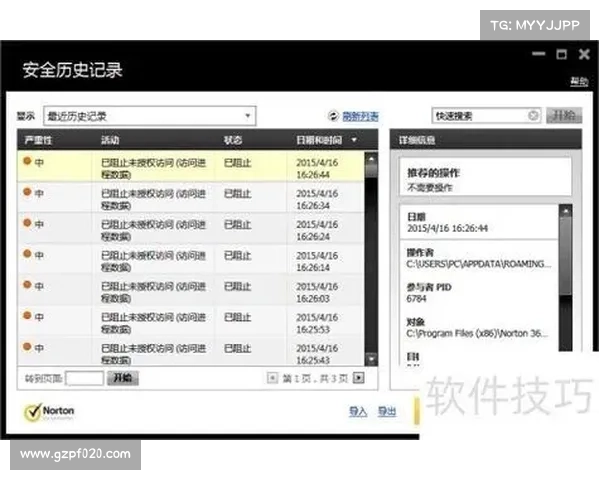The image size is (600, 480).
Task: Sort by the 状态 column header
Action: pos(233,140)
